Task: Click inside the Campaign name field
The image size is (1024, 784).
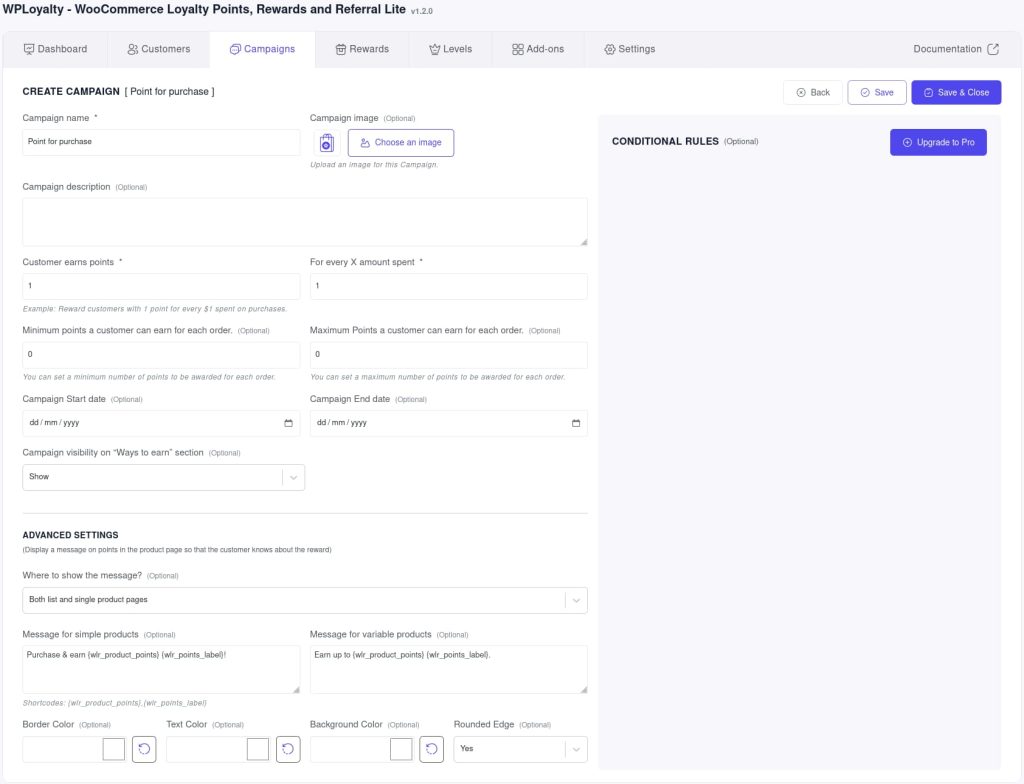Action: (x=160, y=141)
